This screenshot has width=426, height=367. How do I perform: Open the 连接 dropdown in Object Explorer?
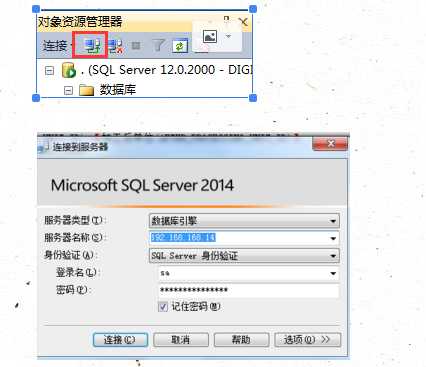pyautogui.click(x=57, y=45)
